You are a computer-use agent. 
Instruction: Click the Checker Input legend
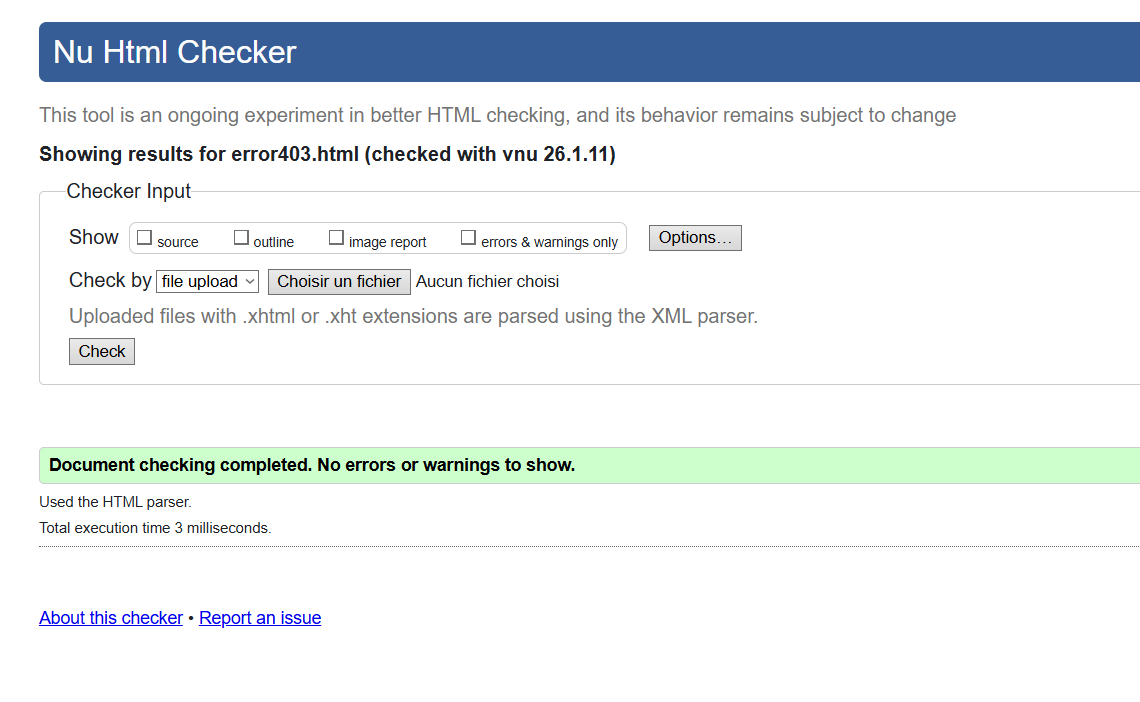click(129, 191)
